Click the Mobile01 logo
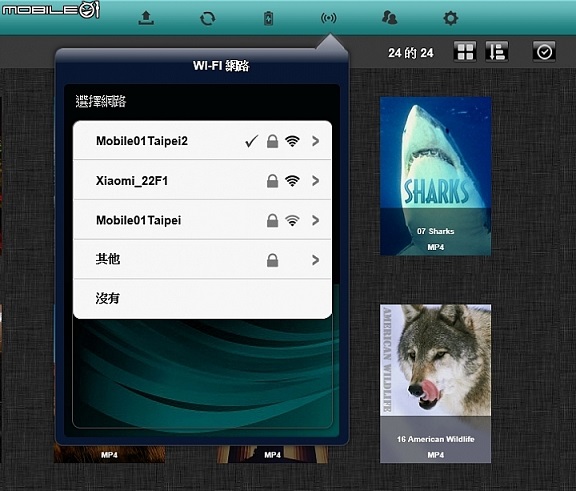This screenshot has height=491, width=576. (x=51, y=10)
